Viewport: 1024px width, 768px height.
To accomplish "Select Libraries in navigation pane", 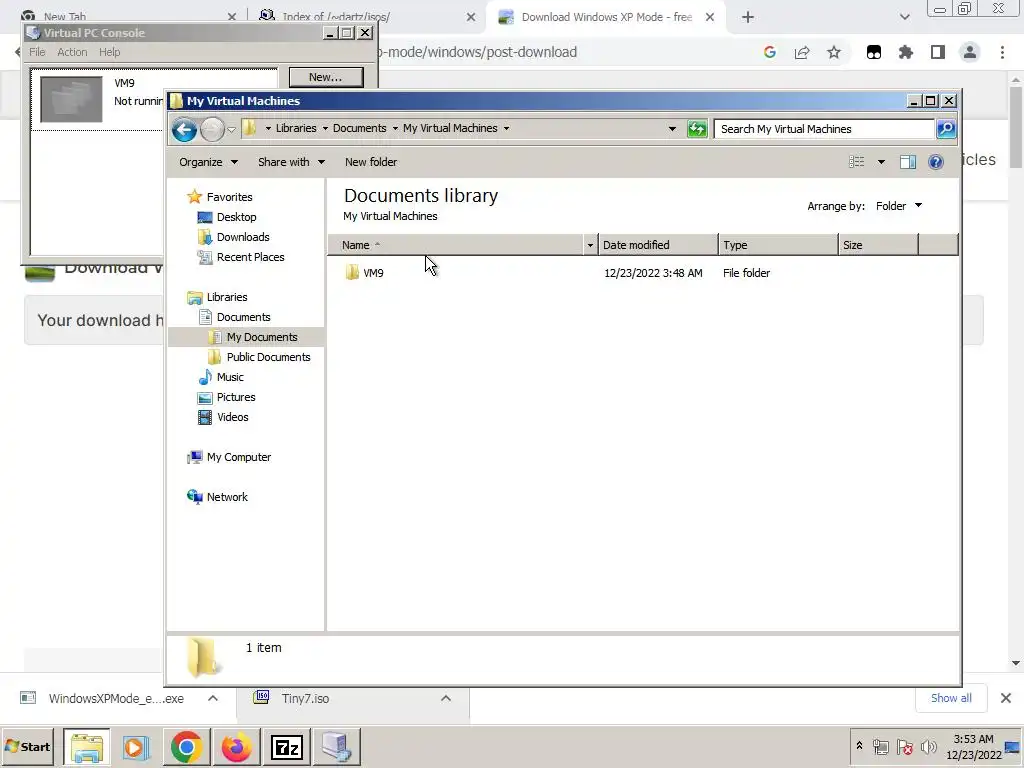I will tap(227, 297).
